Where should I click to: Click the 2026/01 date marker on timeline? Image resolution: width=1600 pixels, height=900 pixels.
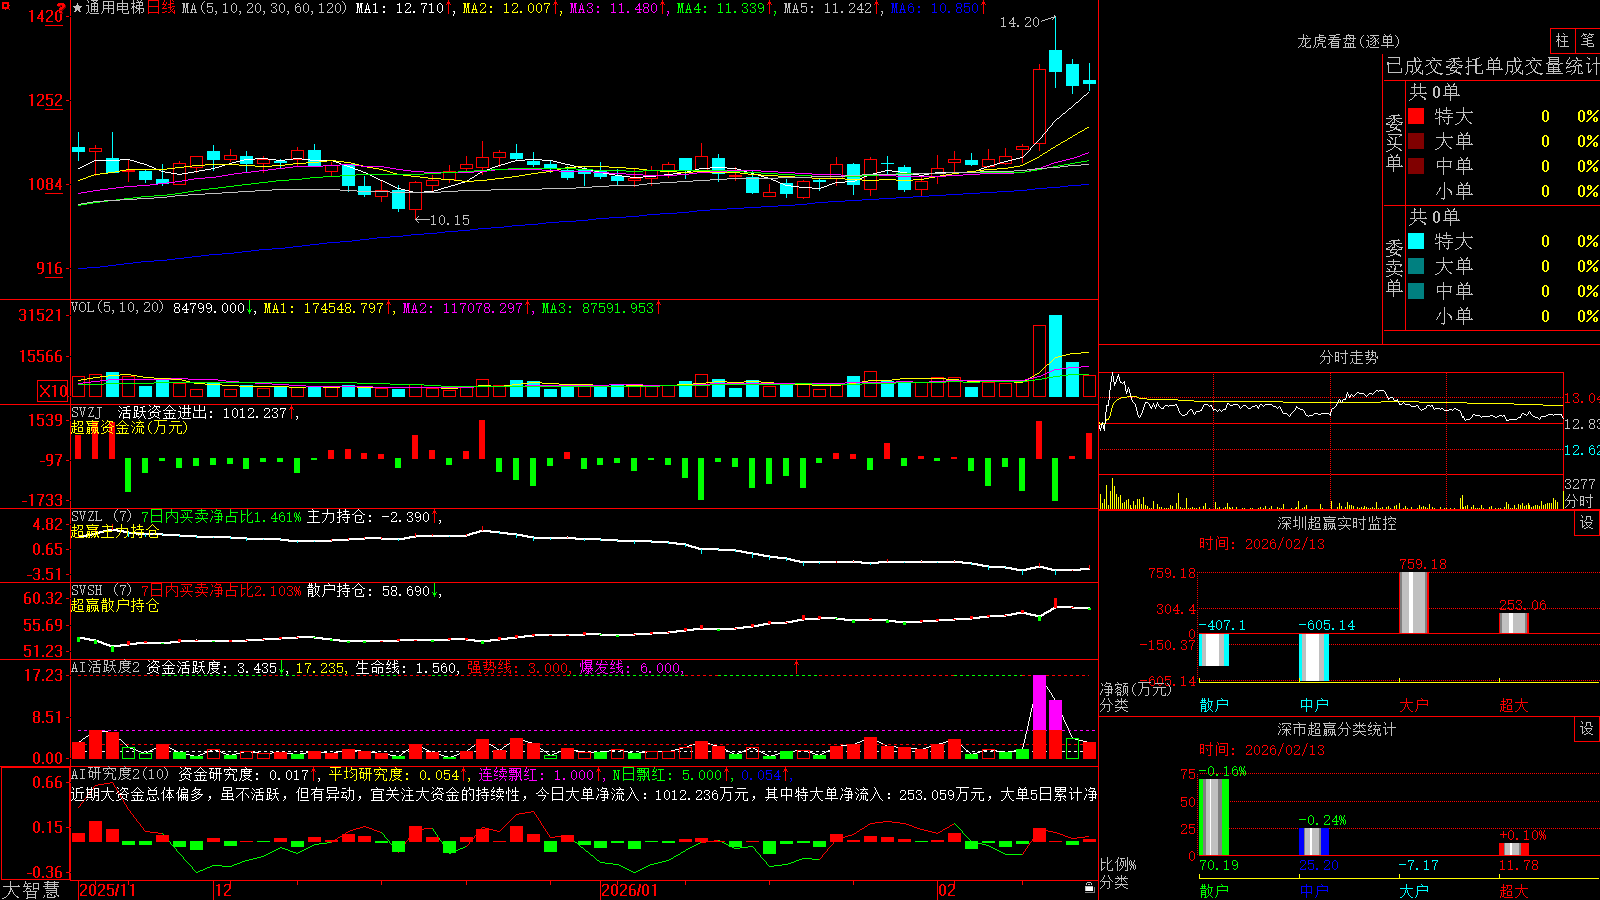(x=629, y=890)
